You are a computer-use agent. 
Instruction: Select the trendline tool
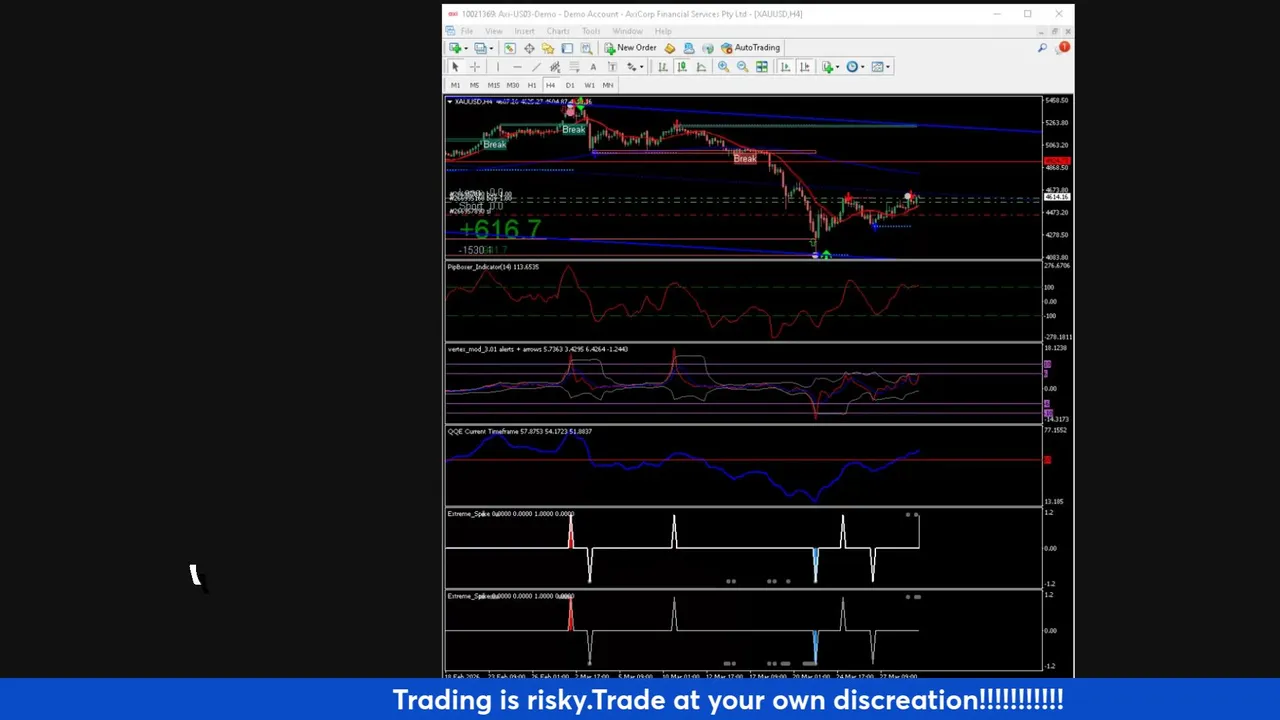(x=536, y=67)
